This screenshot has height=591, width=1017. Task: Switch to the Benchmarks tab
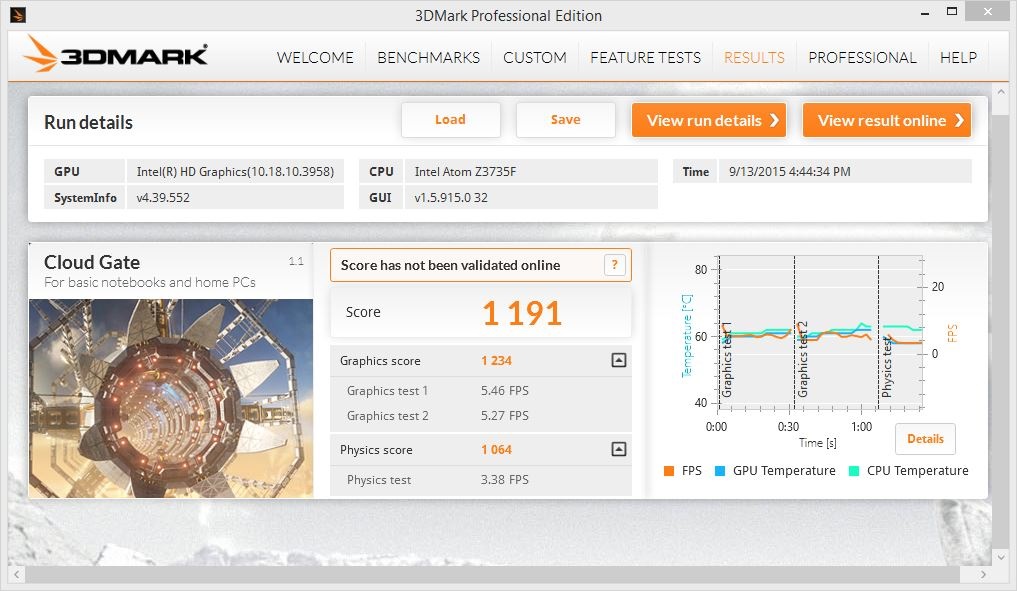(x=428, y=58)
